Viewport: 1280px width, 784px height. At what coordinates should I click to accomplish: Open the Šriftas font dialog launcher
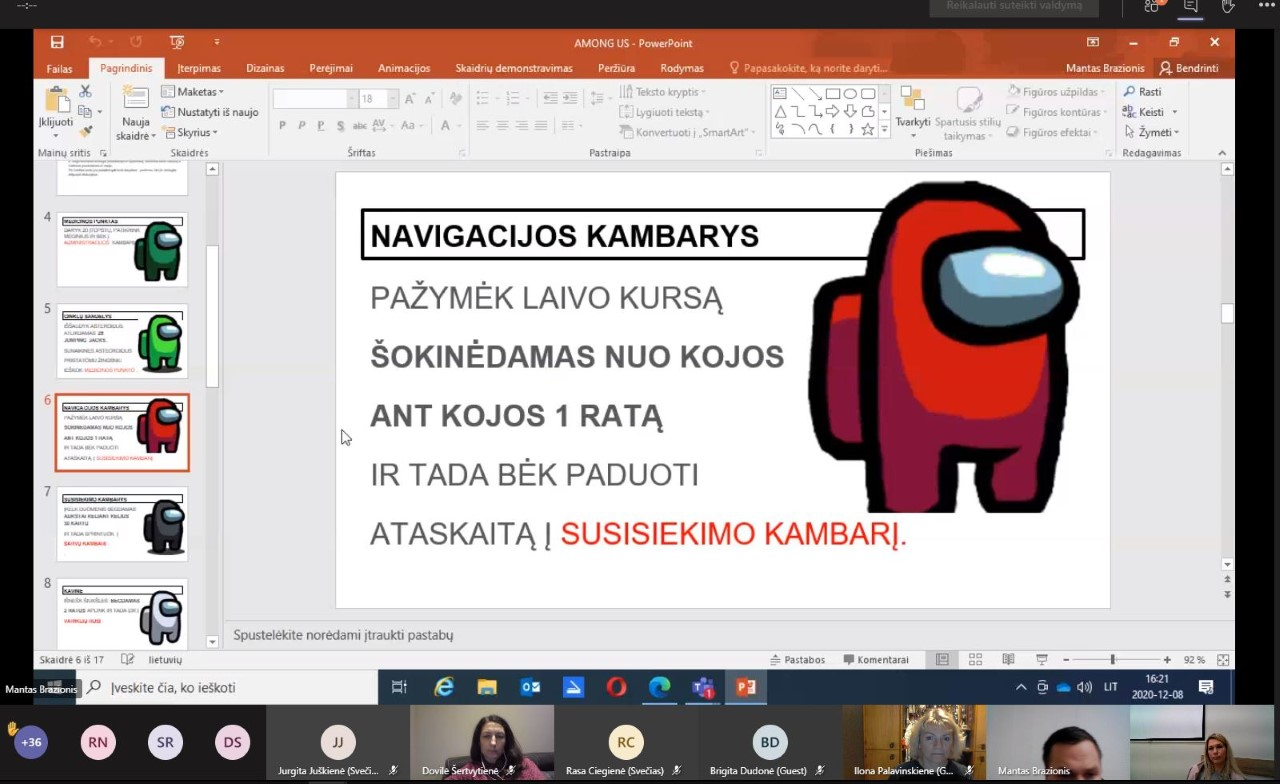pos(461,153)
